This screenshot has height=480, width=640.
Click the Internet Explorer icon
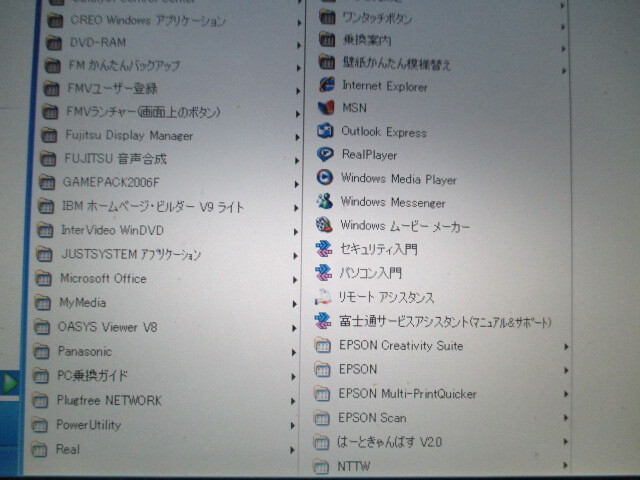pyautogui.click(x=327, y=85)
